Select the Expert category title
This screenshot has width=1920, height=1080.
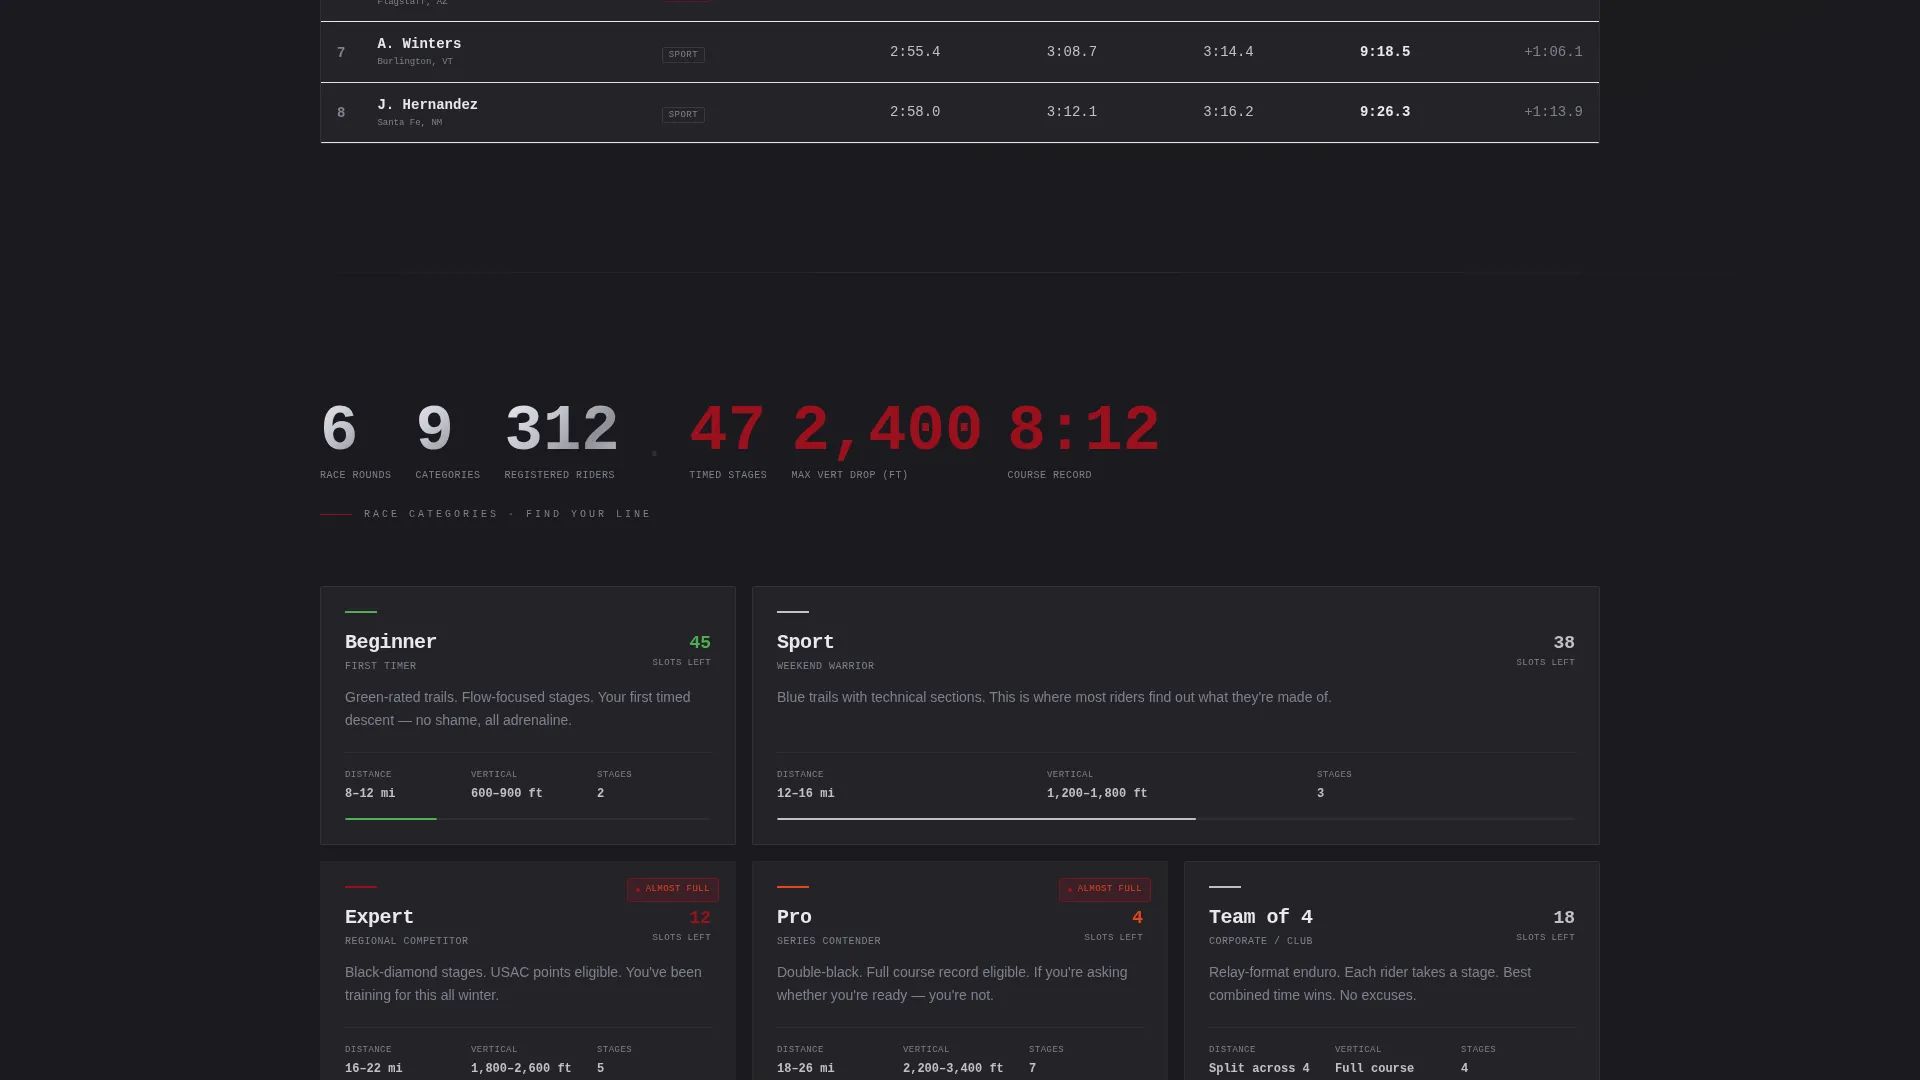click(x=379, y=917)
